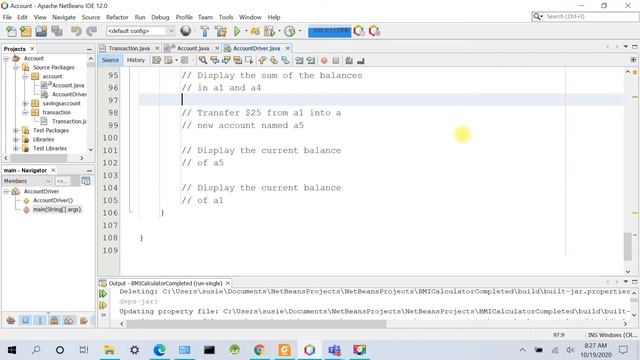This screenshot has height=360, width=640.
Task: Select AccountDriver() constructor in Navigator
Action: click(x=53, y=200)
